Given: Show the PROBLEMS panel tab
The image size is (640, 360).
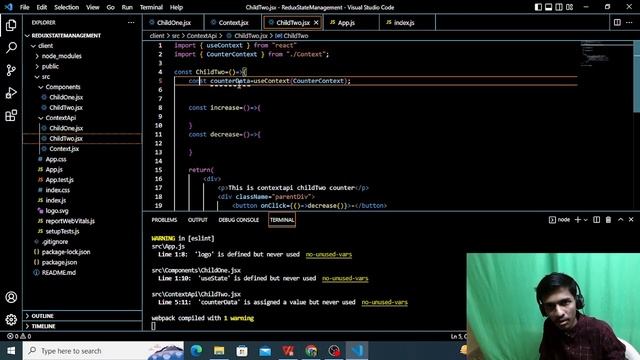Looking at the screenshot, I should (x=164, y=220).
